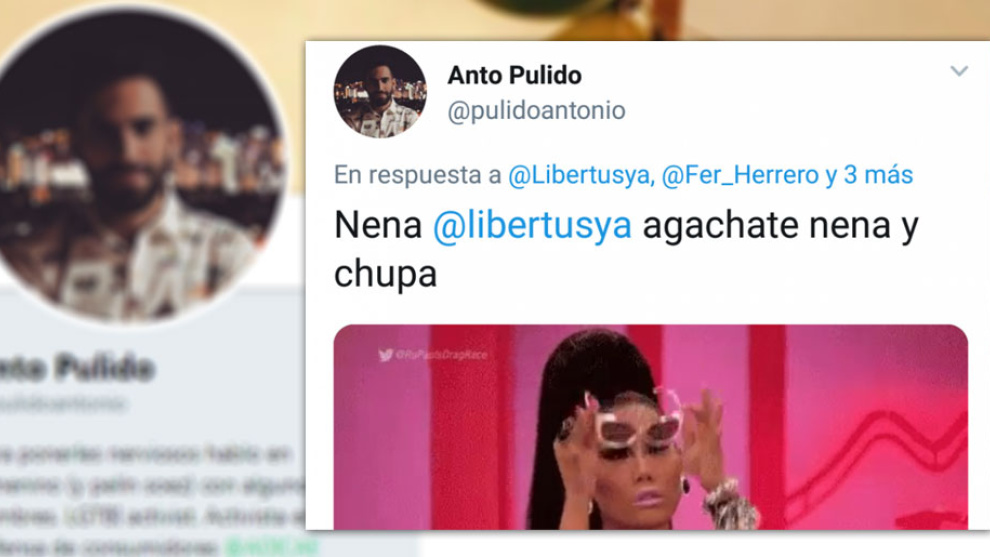
Task: Play the pink drag queen GIF
Action: click(x=650, y=428)
